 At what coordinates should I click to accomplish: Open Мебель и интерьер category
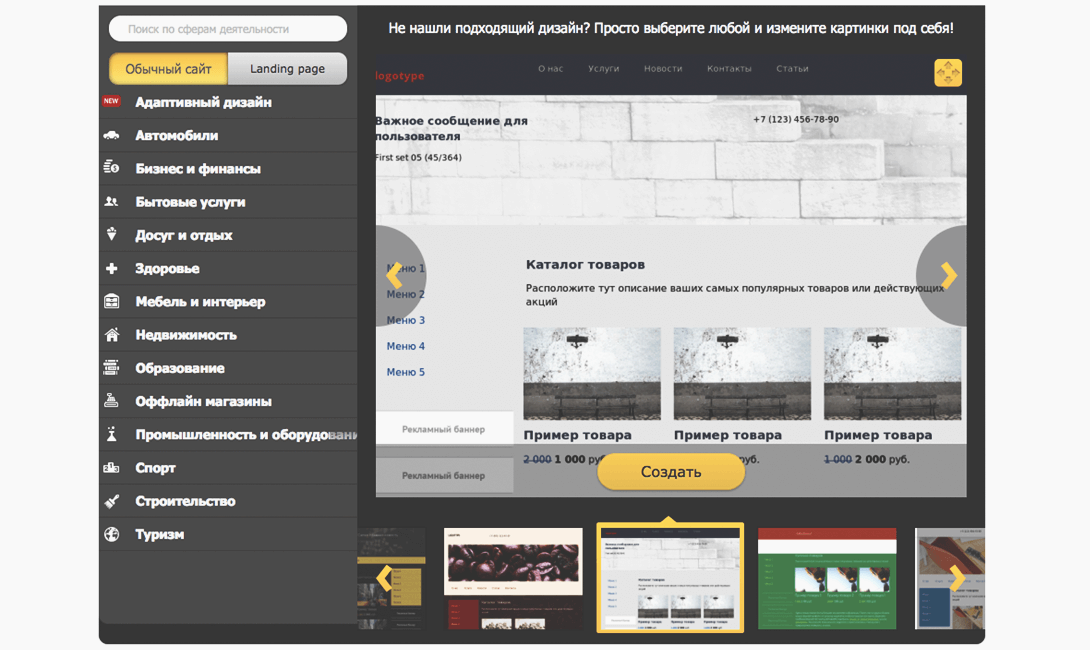coord(228,302)
